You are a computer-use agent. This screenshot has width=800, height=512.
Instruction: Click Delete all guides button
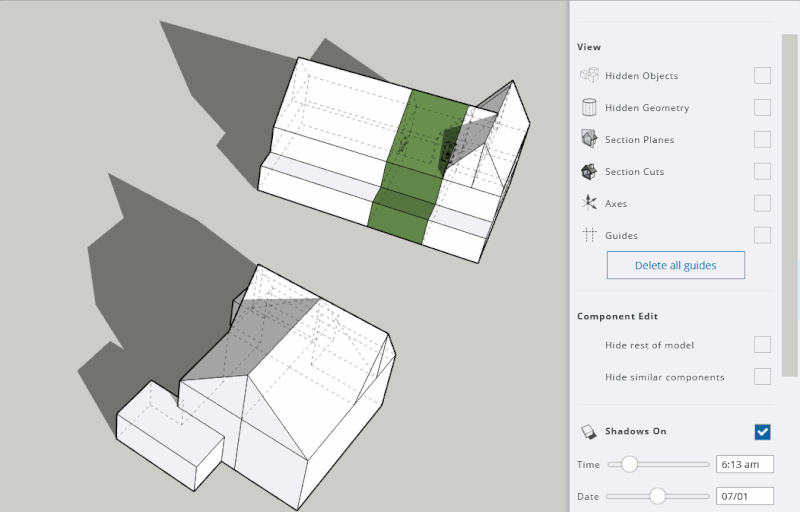pyautogui.click(x=676, y=265)
